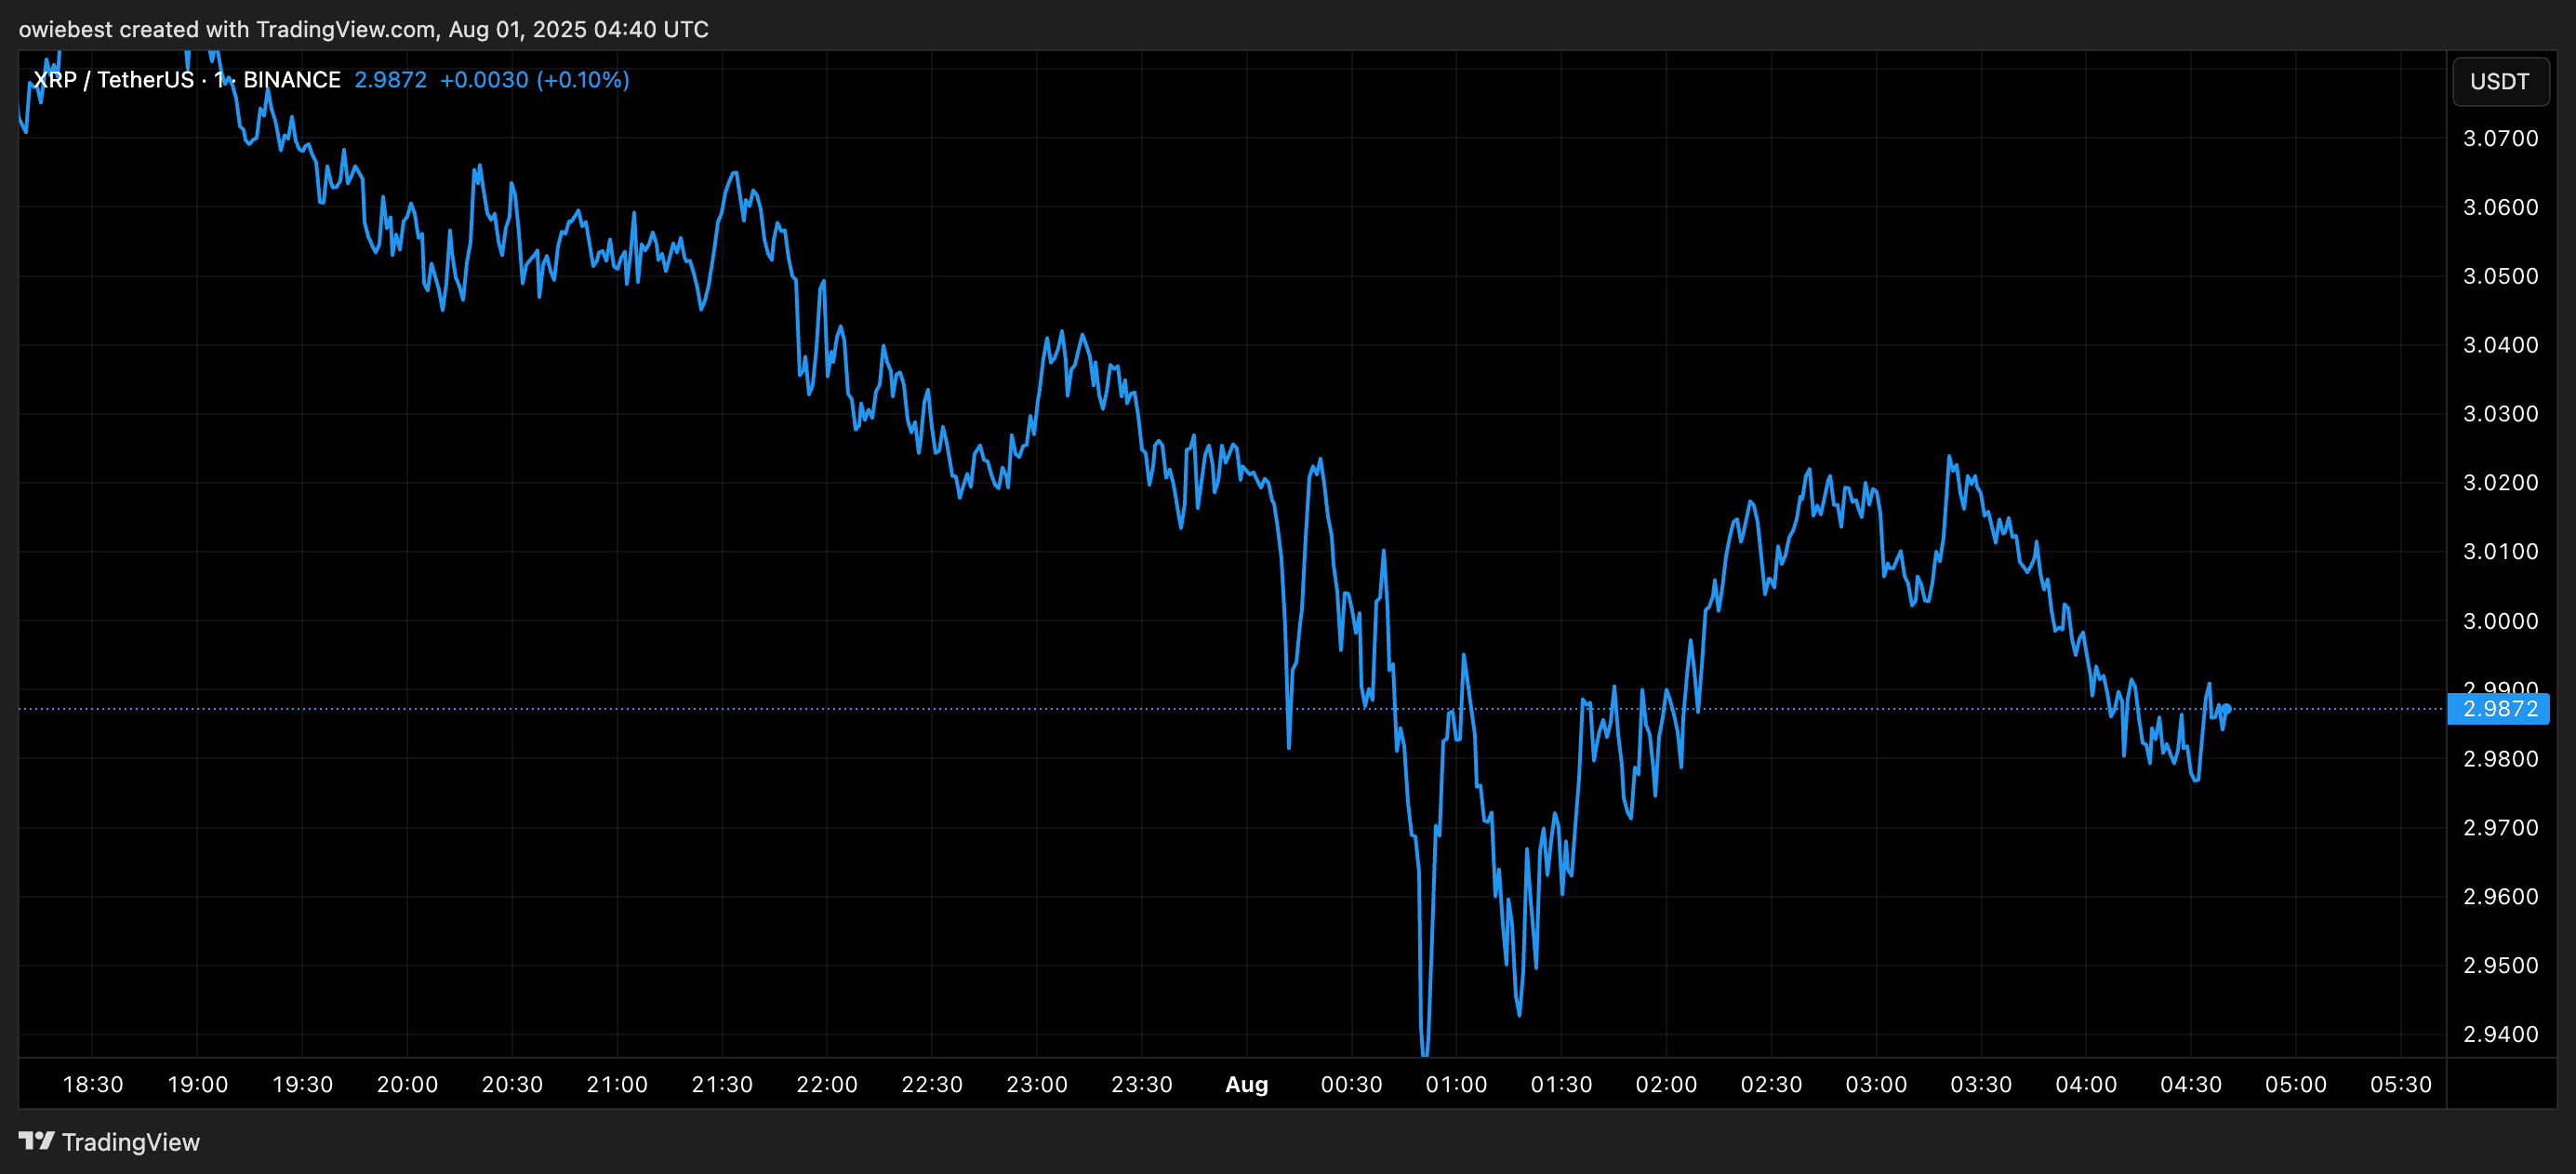Click the 20:30 time axis label
The width and height of the screenshot is (2576, 1174).
(512, 1085)
